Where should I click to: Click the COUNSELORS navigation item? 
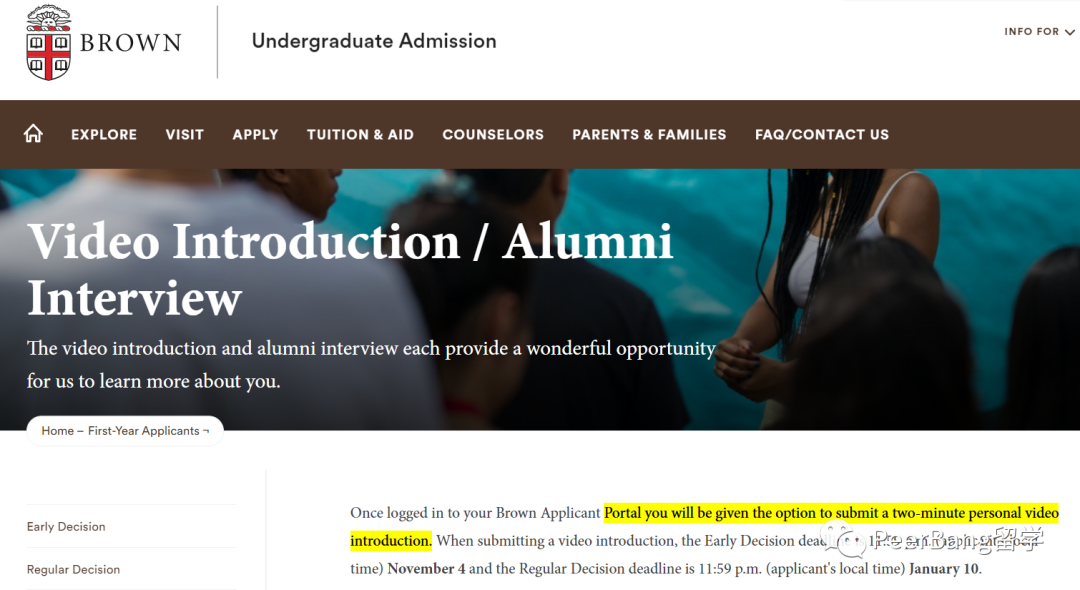tap(493, 134)
